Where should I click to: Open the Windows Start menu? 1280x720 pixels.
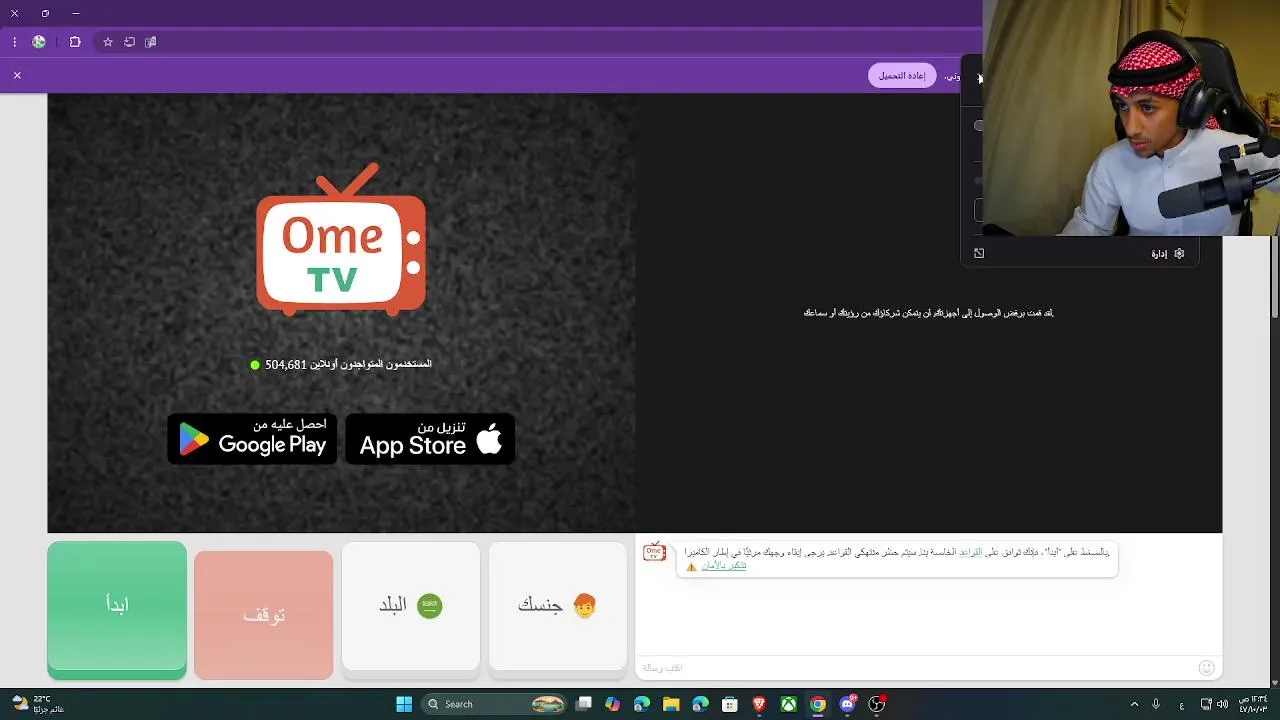tap(404, 704)
